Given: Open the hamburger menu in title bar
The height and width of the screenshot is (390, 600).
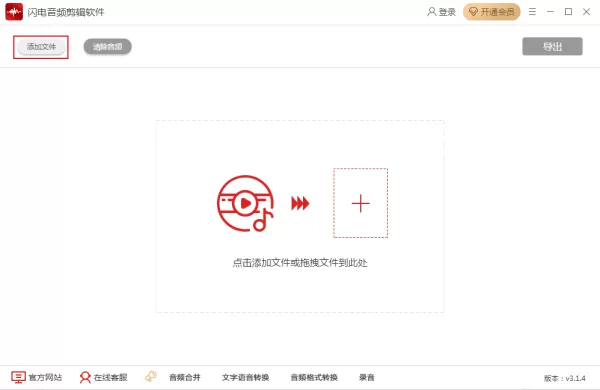Looking at the screenshot, I should click(532, 12).
